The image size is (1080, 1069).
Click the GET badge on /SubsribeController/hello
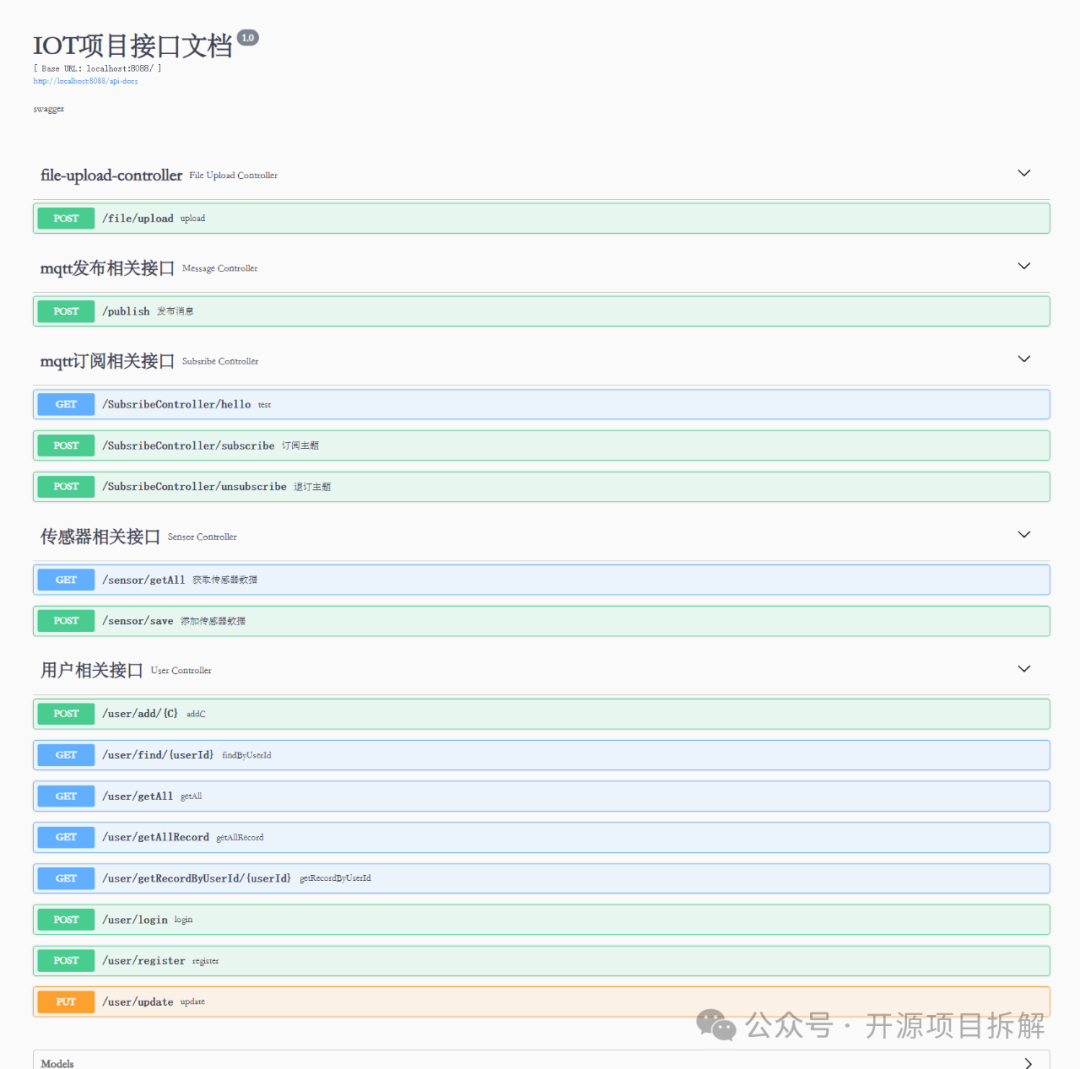(x=64, y=404)
